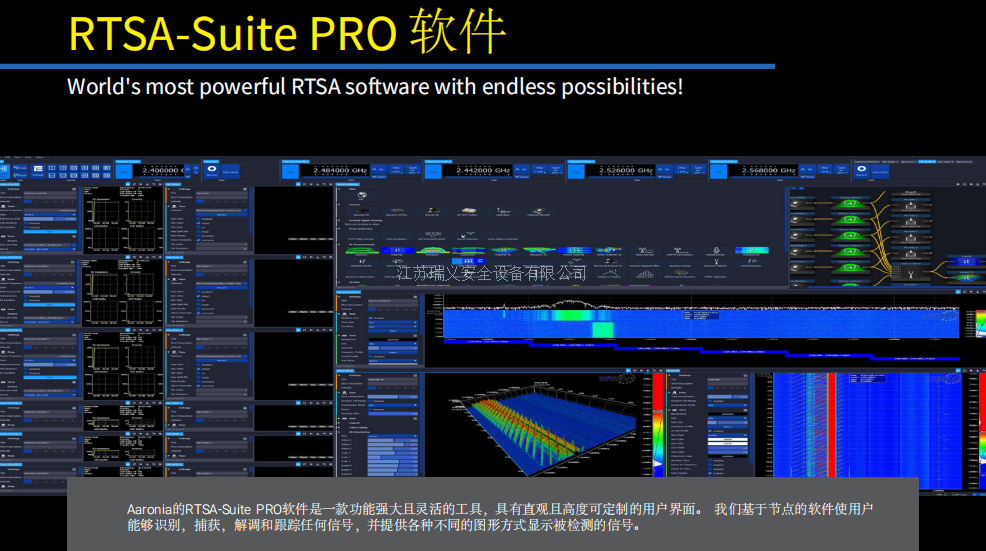
Task: Select the Raster Waterfall block icon
Action: [x=574, y=251]
